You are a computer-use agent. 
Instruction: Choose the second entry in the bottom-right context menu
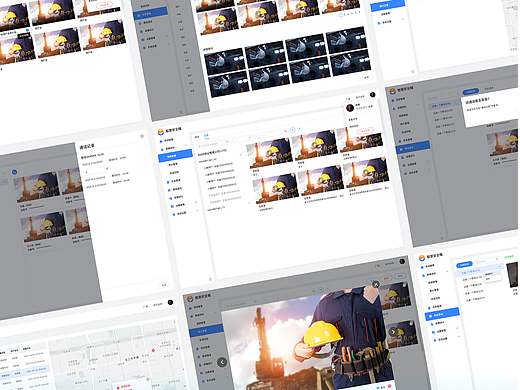[488, 279]
